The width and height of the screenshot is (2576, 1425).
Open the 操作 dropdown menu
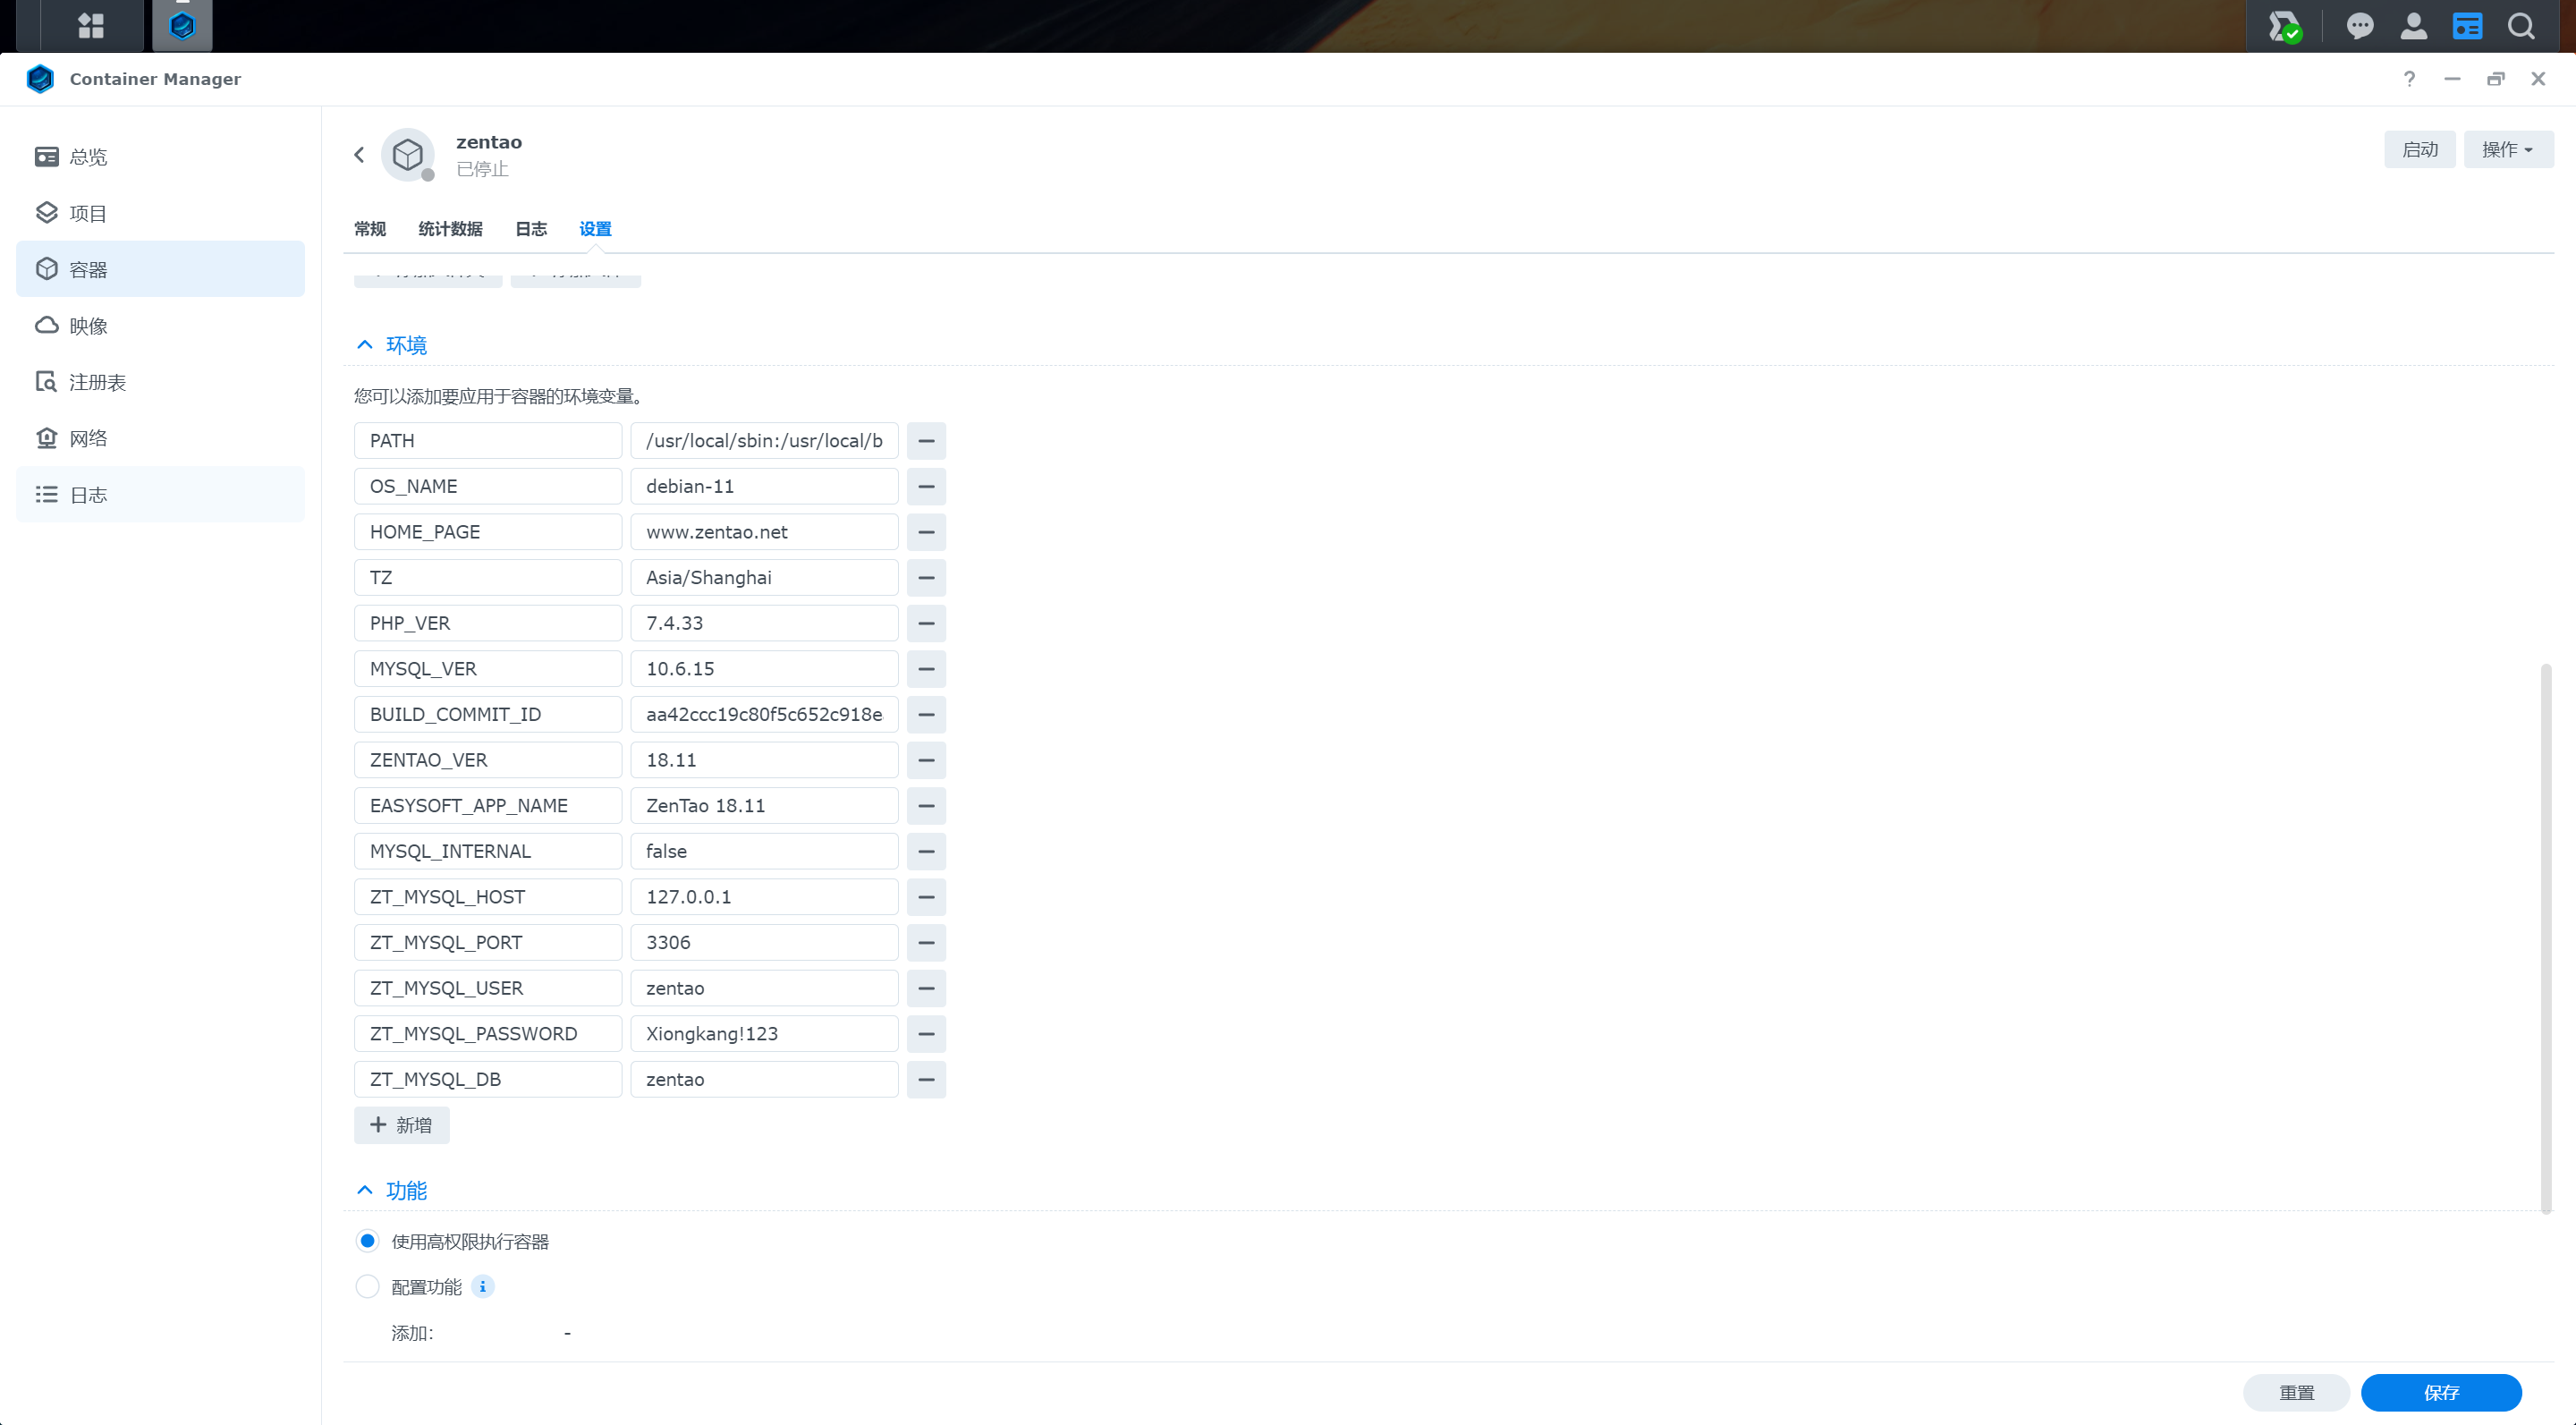tap(2507, 149)
